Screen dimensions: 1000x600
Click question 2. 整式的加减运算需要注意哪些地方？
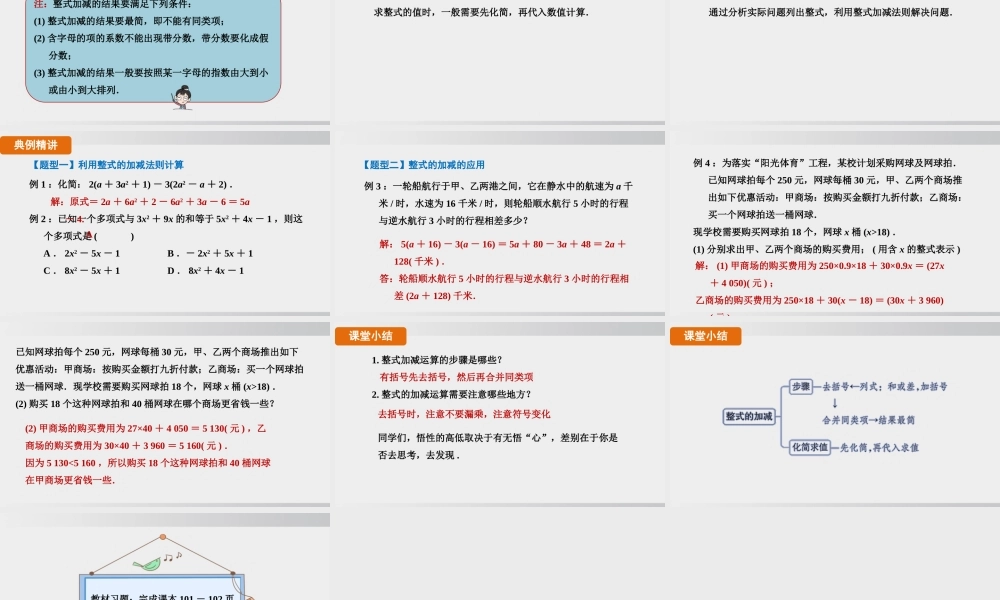452,394
